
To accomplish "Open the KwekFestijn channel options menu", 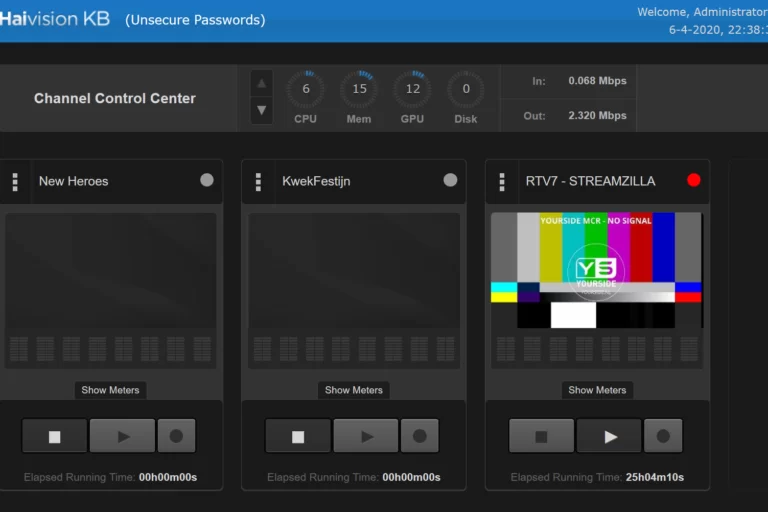I will (258, 182).
